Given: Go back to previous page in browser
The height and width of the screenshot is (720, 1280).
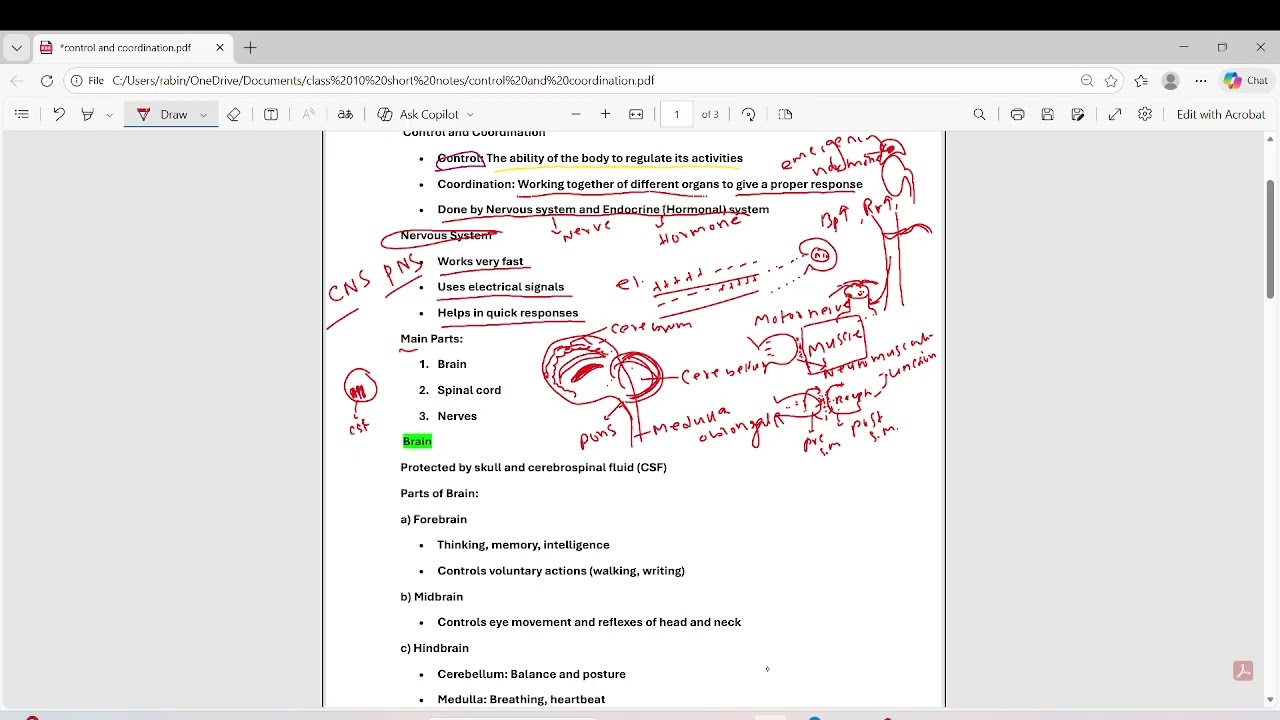Looking at the screenshot, I should 17,81.
